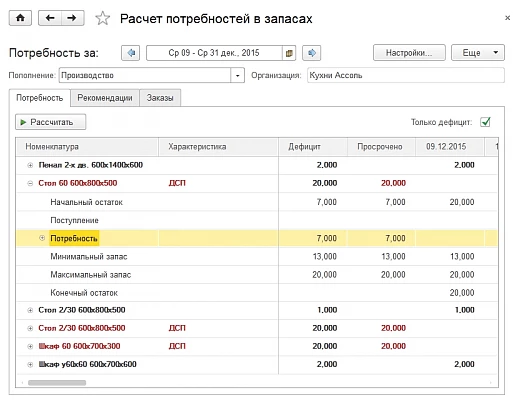Expand Шкаф у60х60 600x700x600 row
Image resolution: width=518 pixels, height=400 pixels.
tap(30, 364)
